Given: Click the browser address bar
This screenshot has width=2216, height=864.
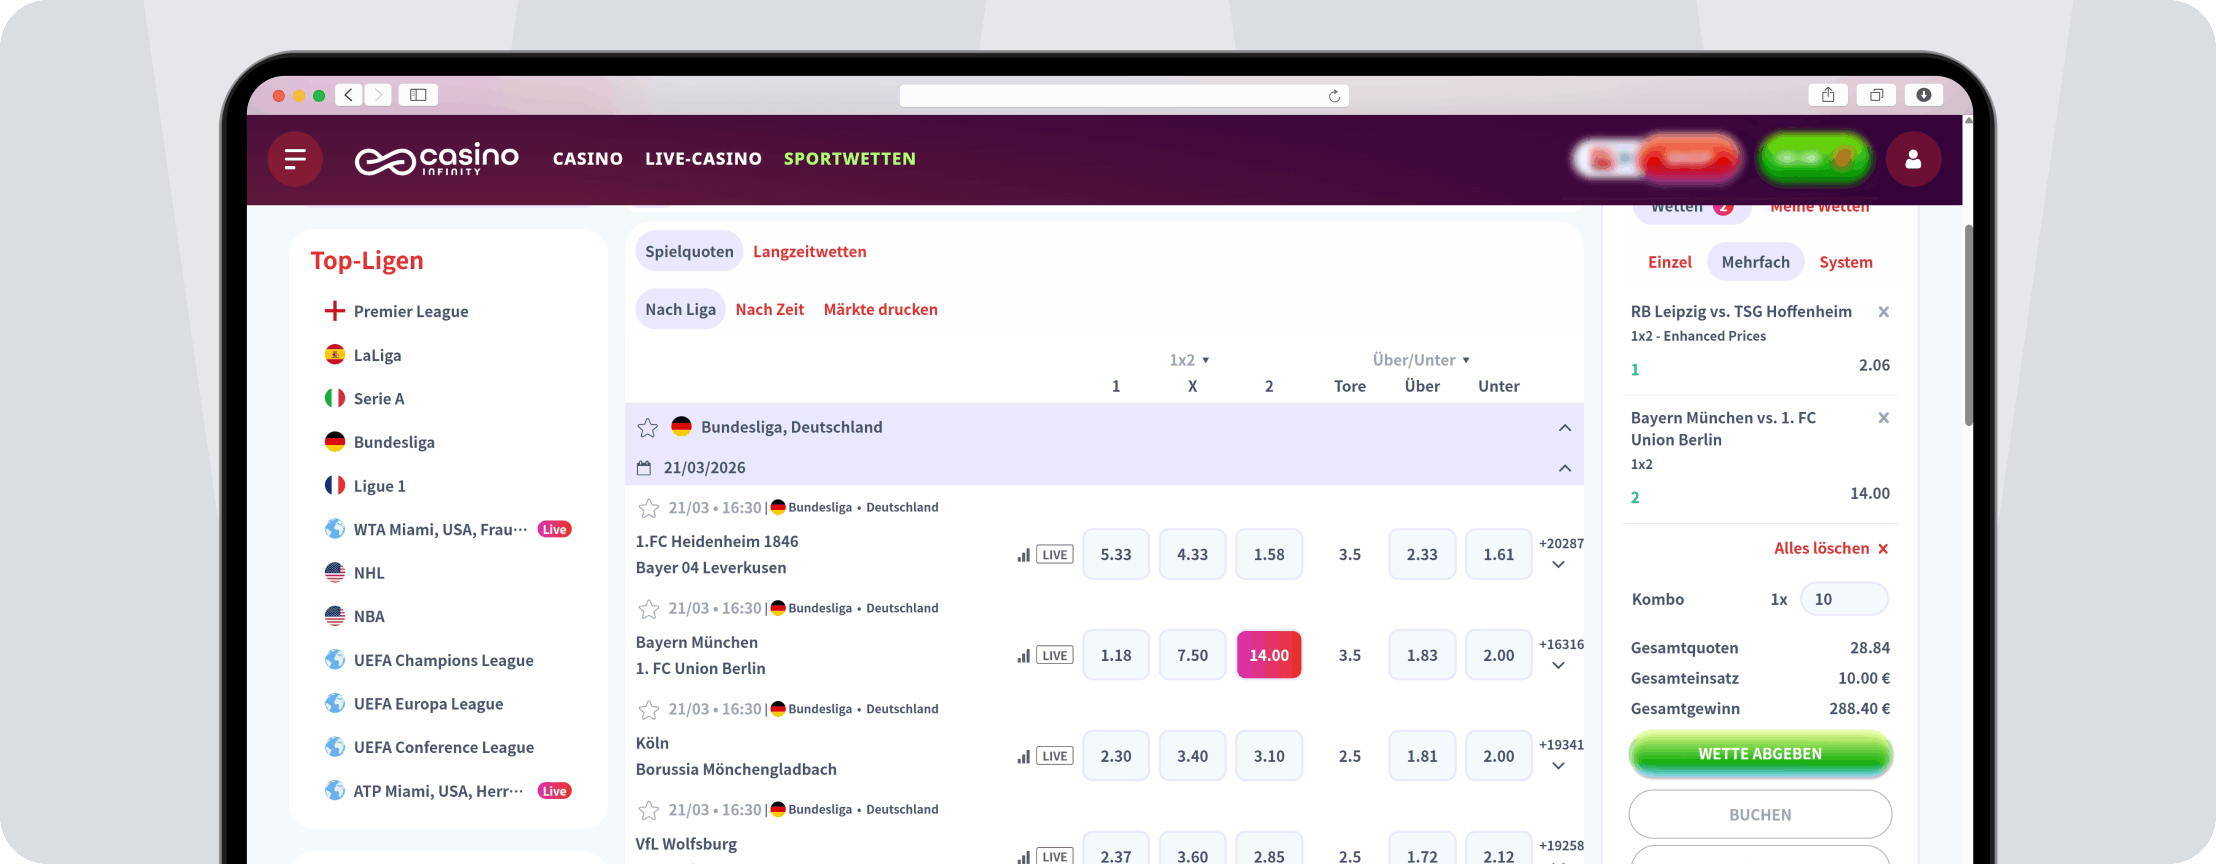Looking at the screenshot, I should coord(1124,96).
